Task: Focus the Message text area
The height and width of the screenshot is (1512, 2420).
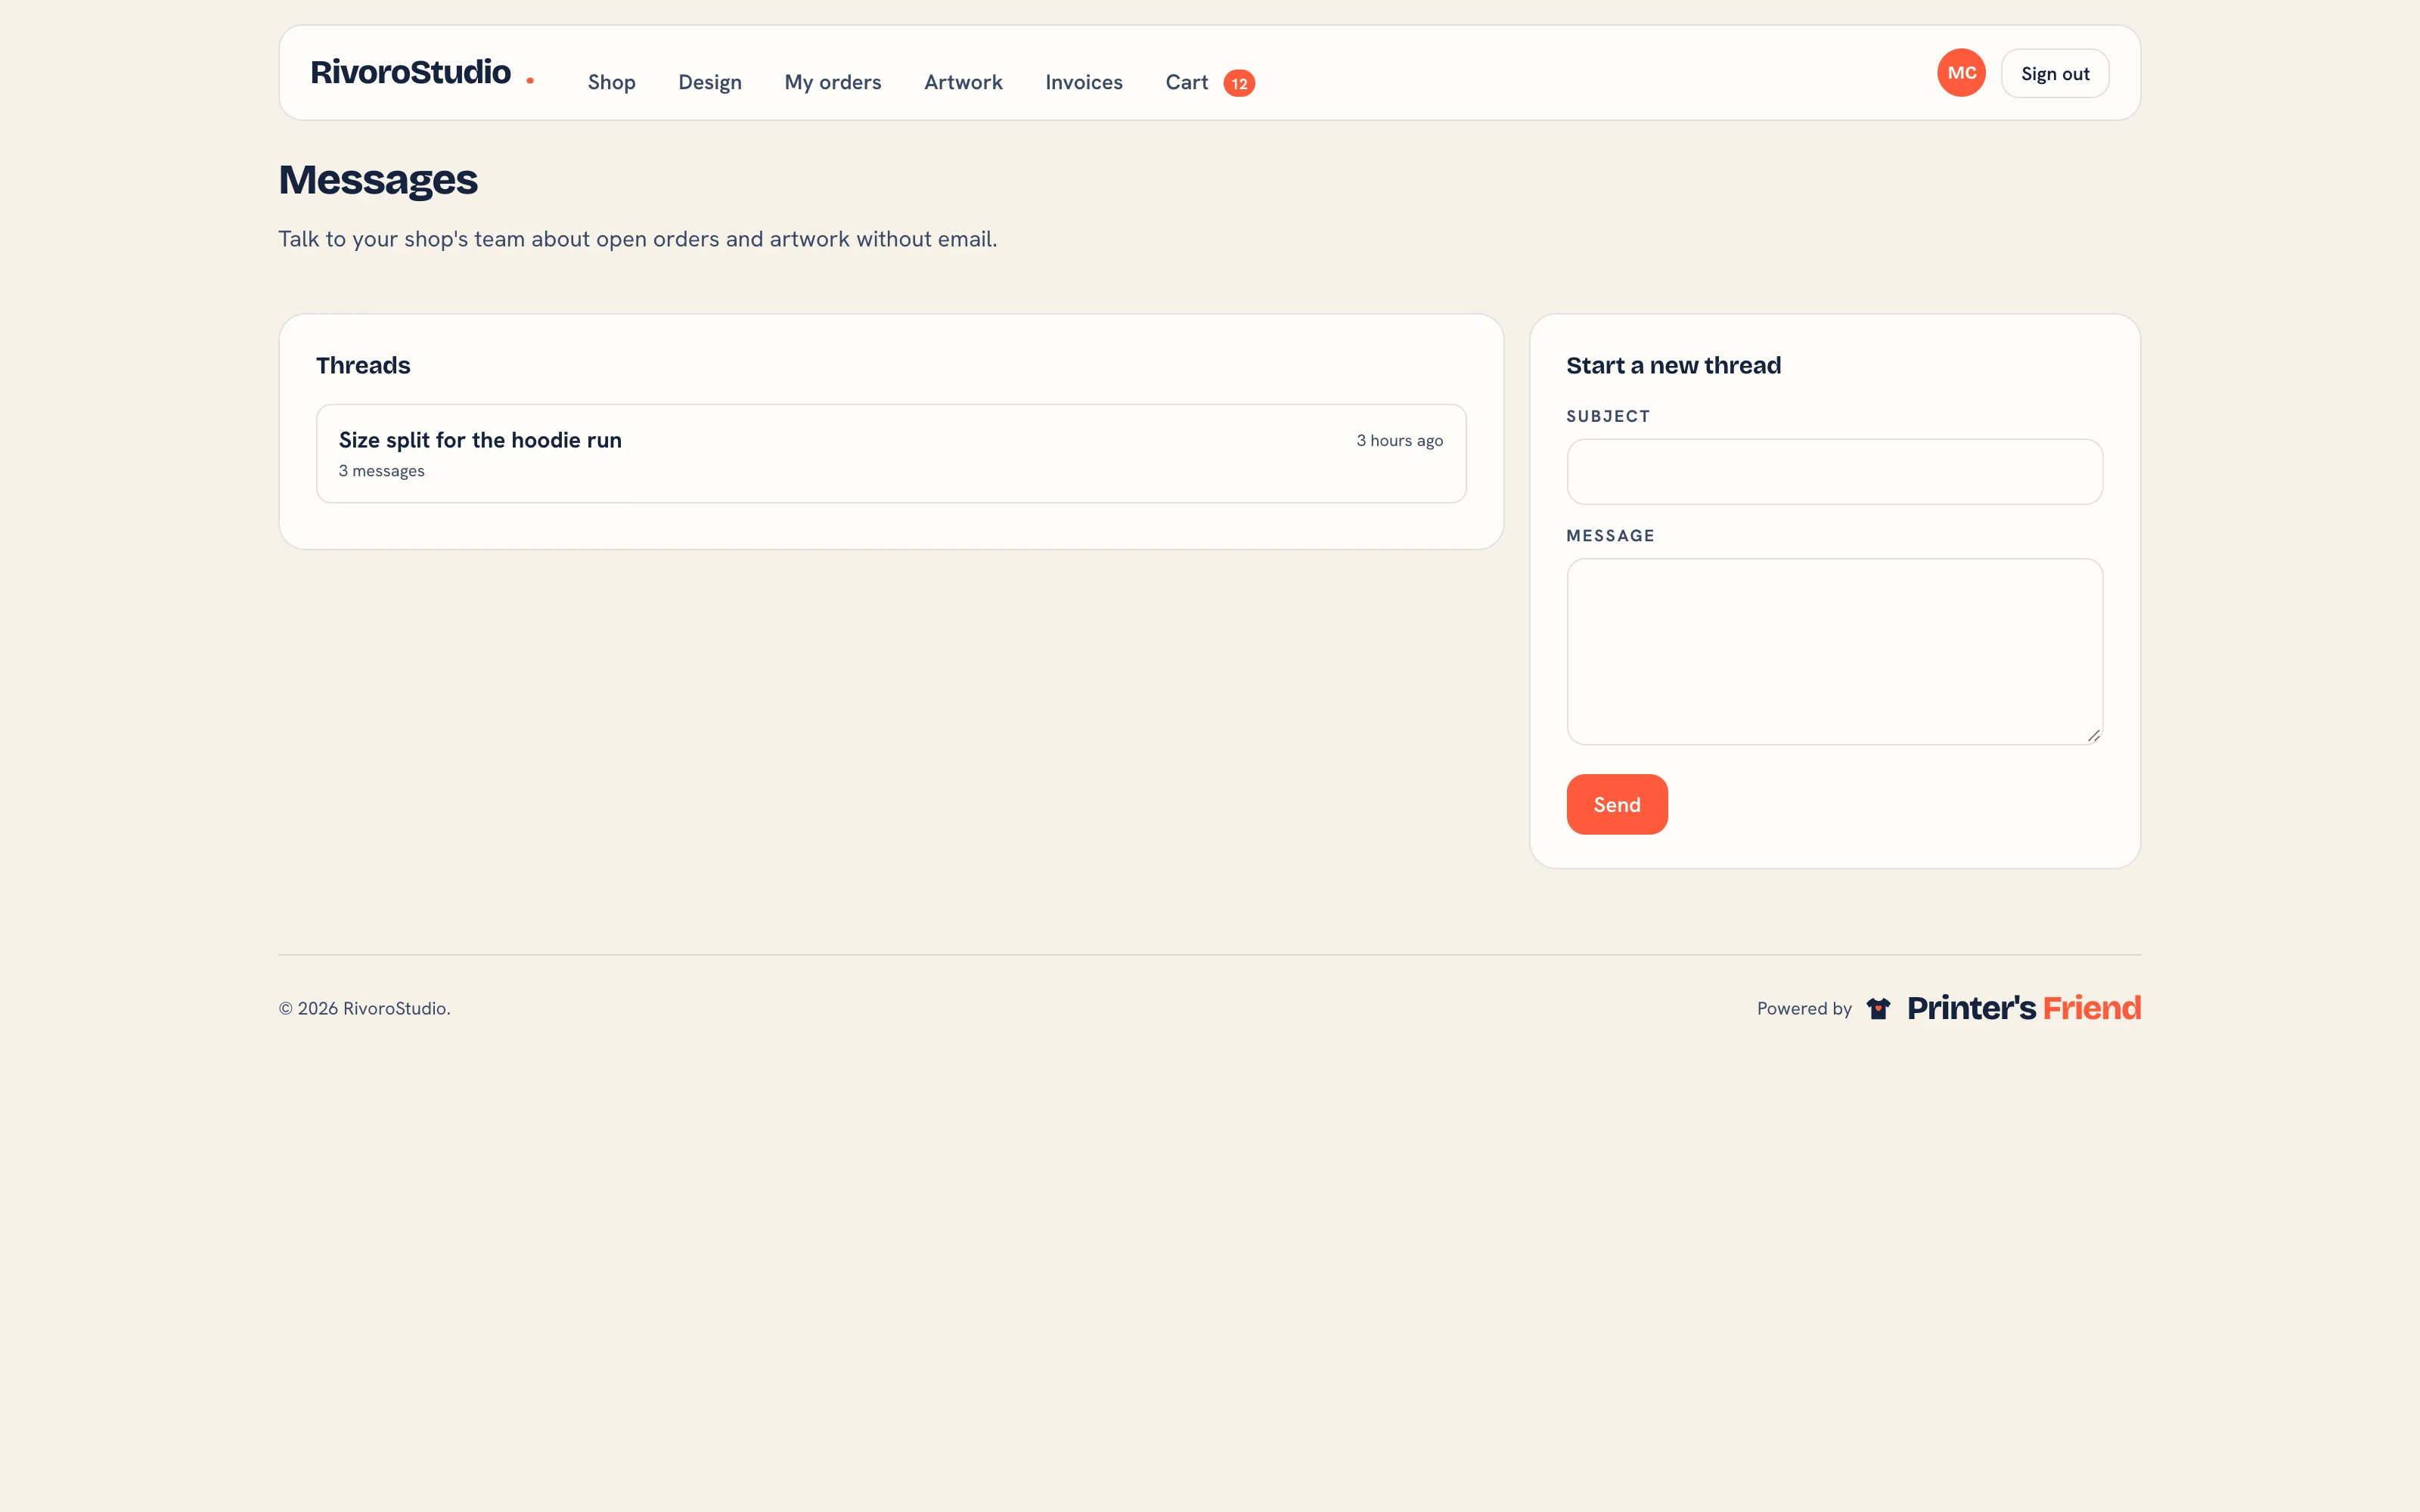Action: pyautogui.click(x=1834, y=652)
